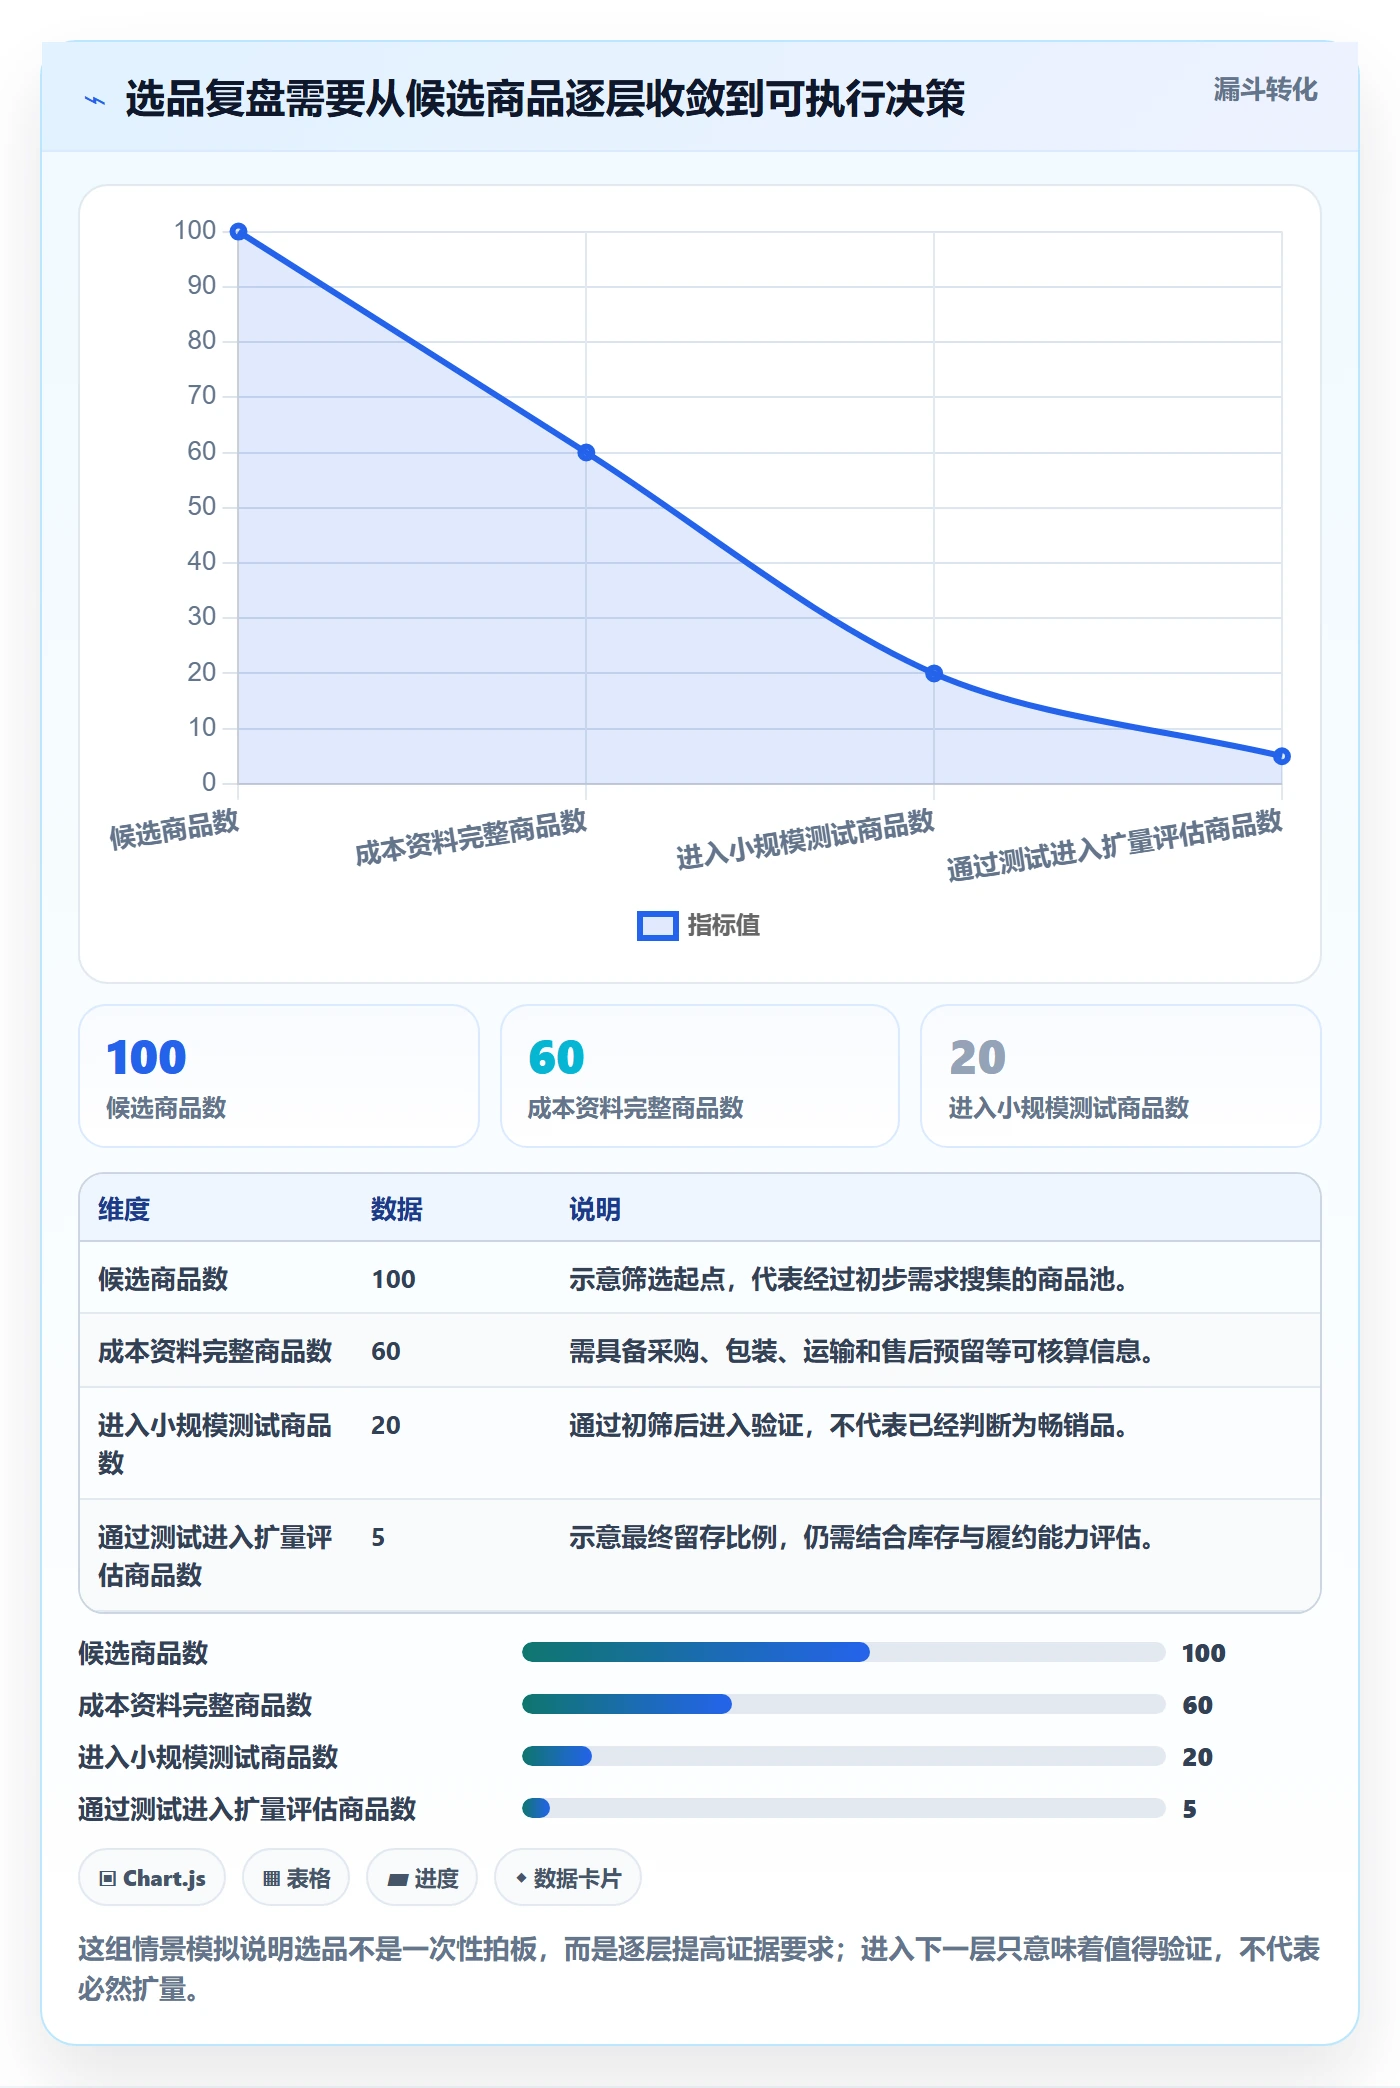Click the 候选商品数 x-axis label on chart

pos(174,829)
